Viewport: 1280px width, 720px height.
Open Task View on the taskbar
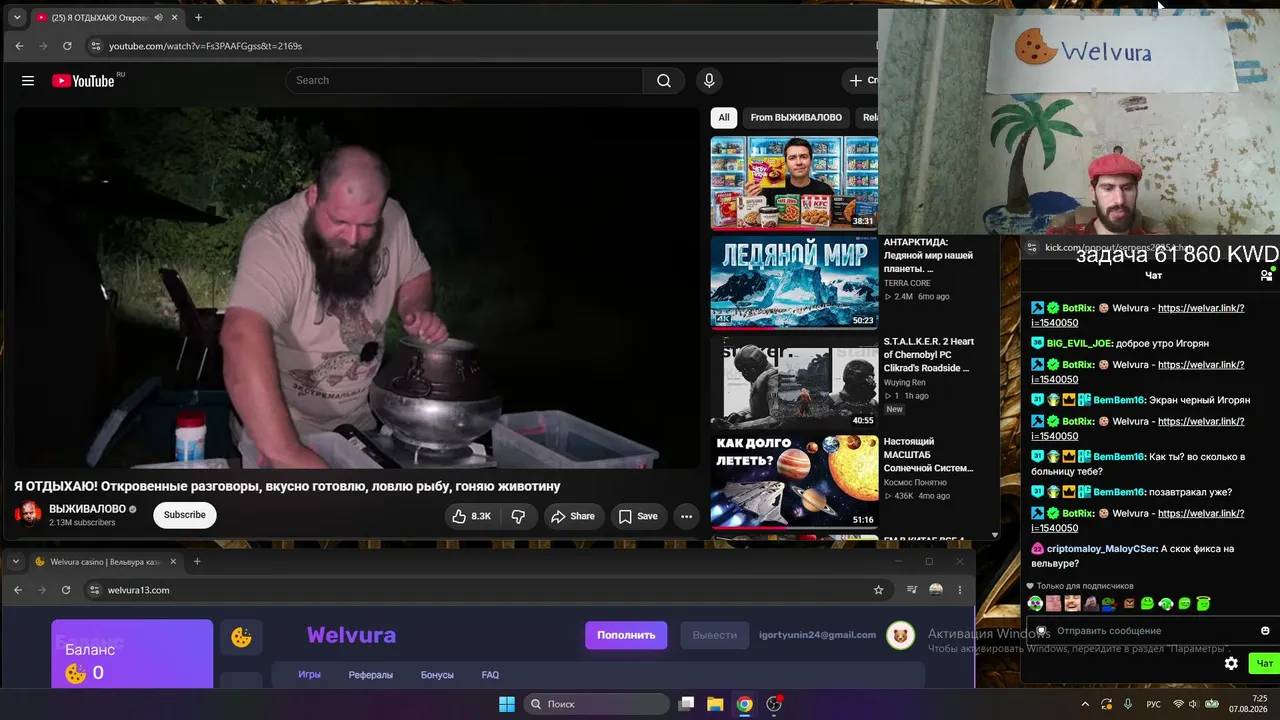[x=686, y=704]
